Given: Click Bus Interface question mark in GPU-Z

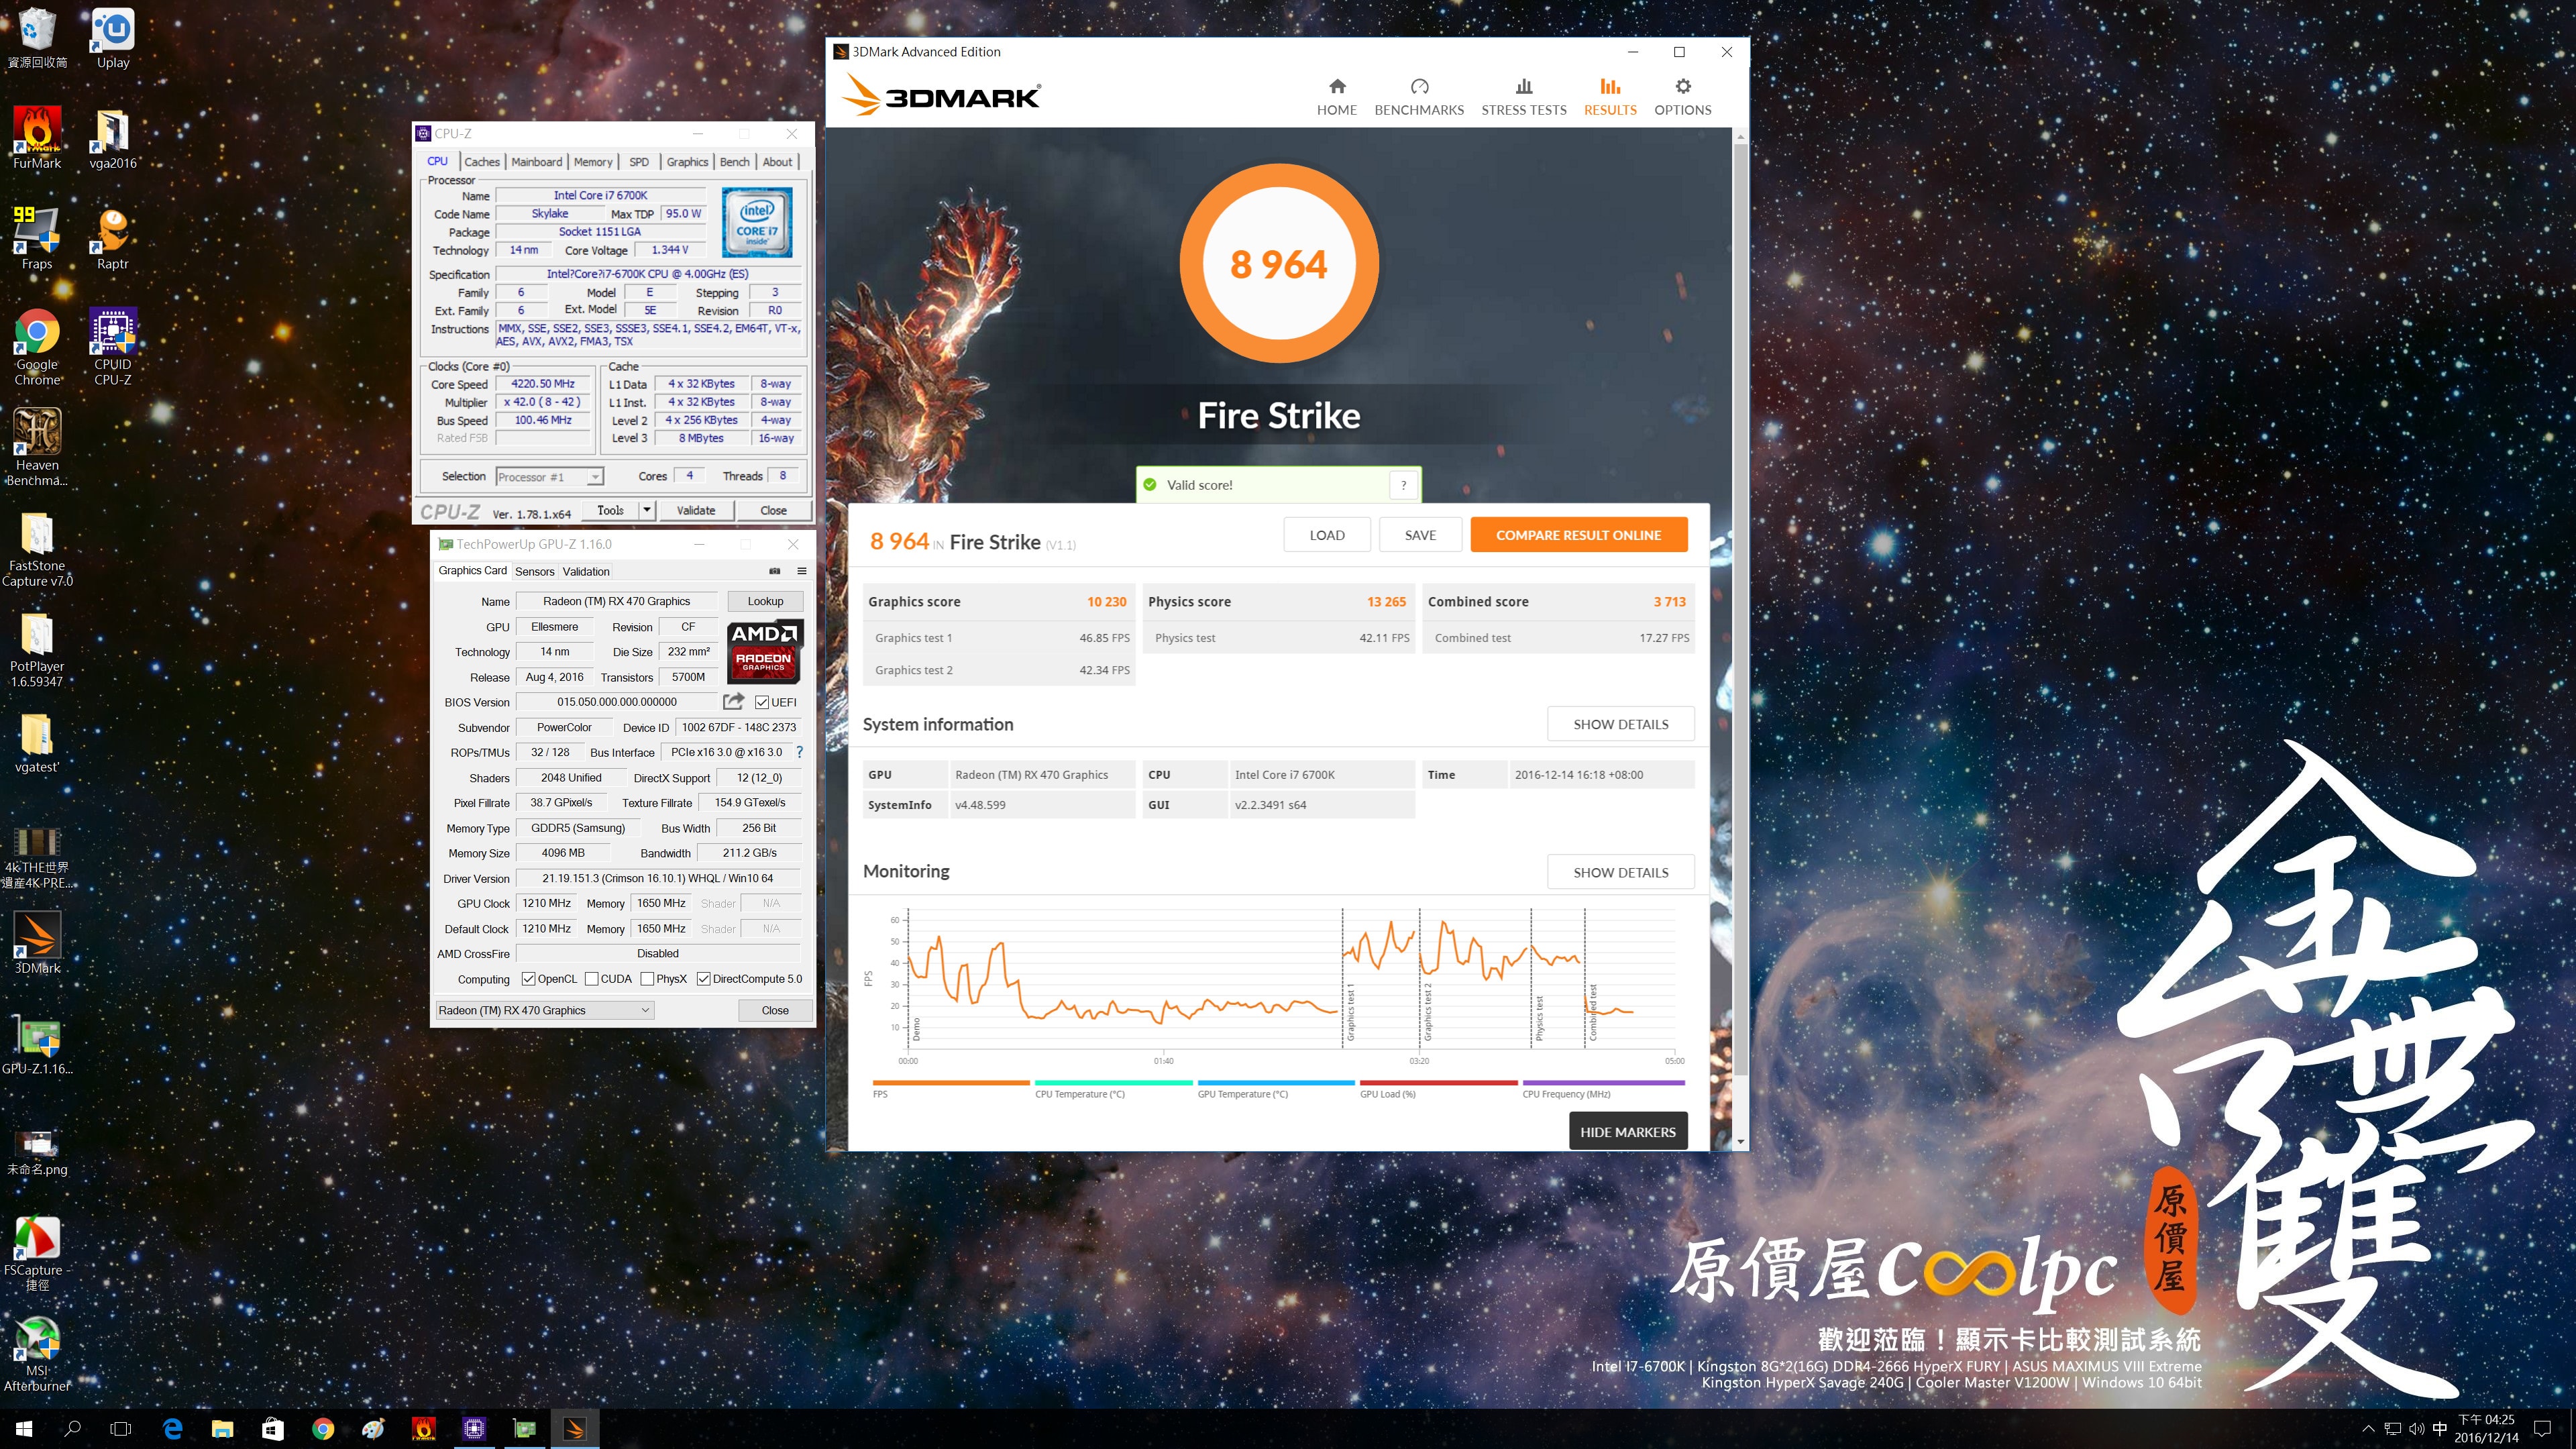Looking at the screenshot, I should coord(799,752).
